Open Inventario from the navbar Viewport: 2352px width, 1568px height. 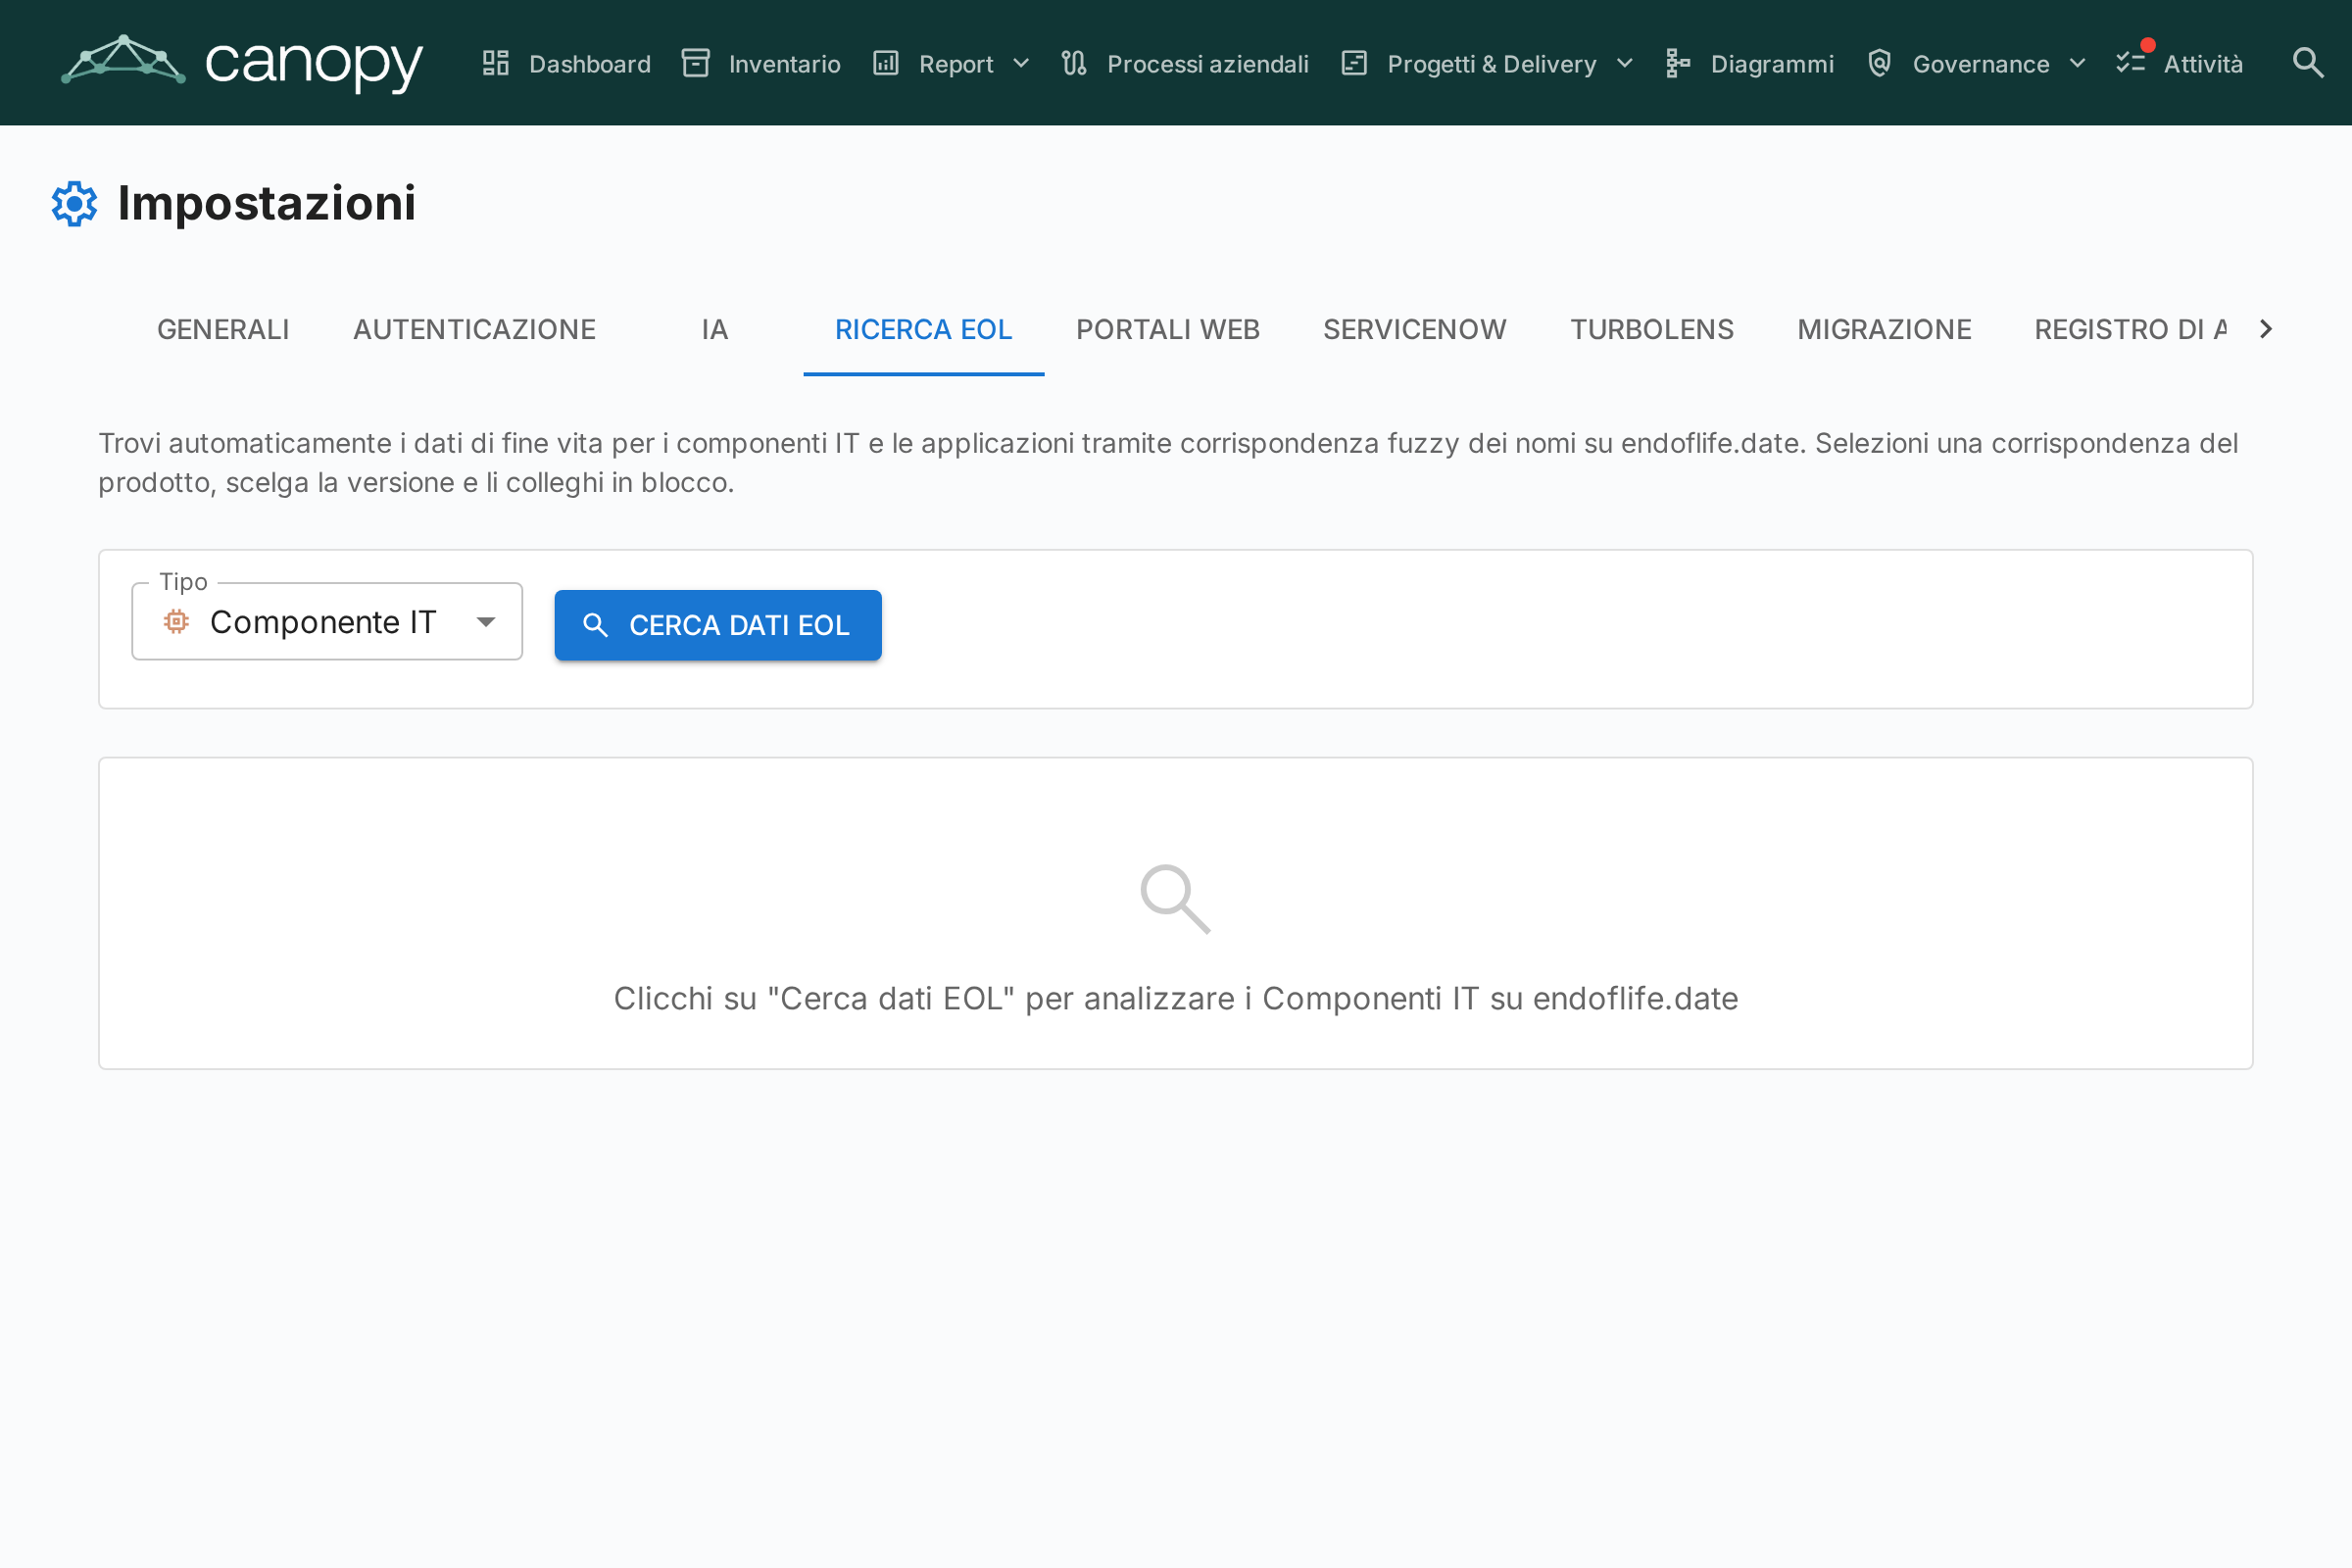click(x=785, y=64)
